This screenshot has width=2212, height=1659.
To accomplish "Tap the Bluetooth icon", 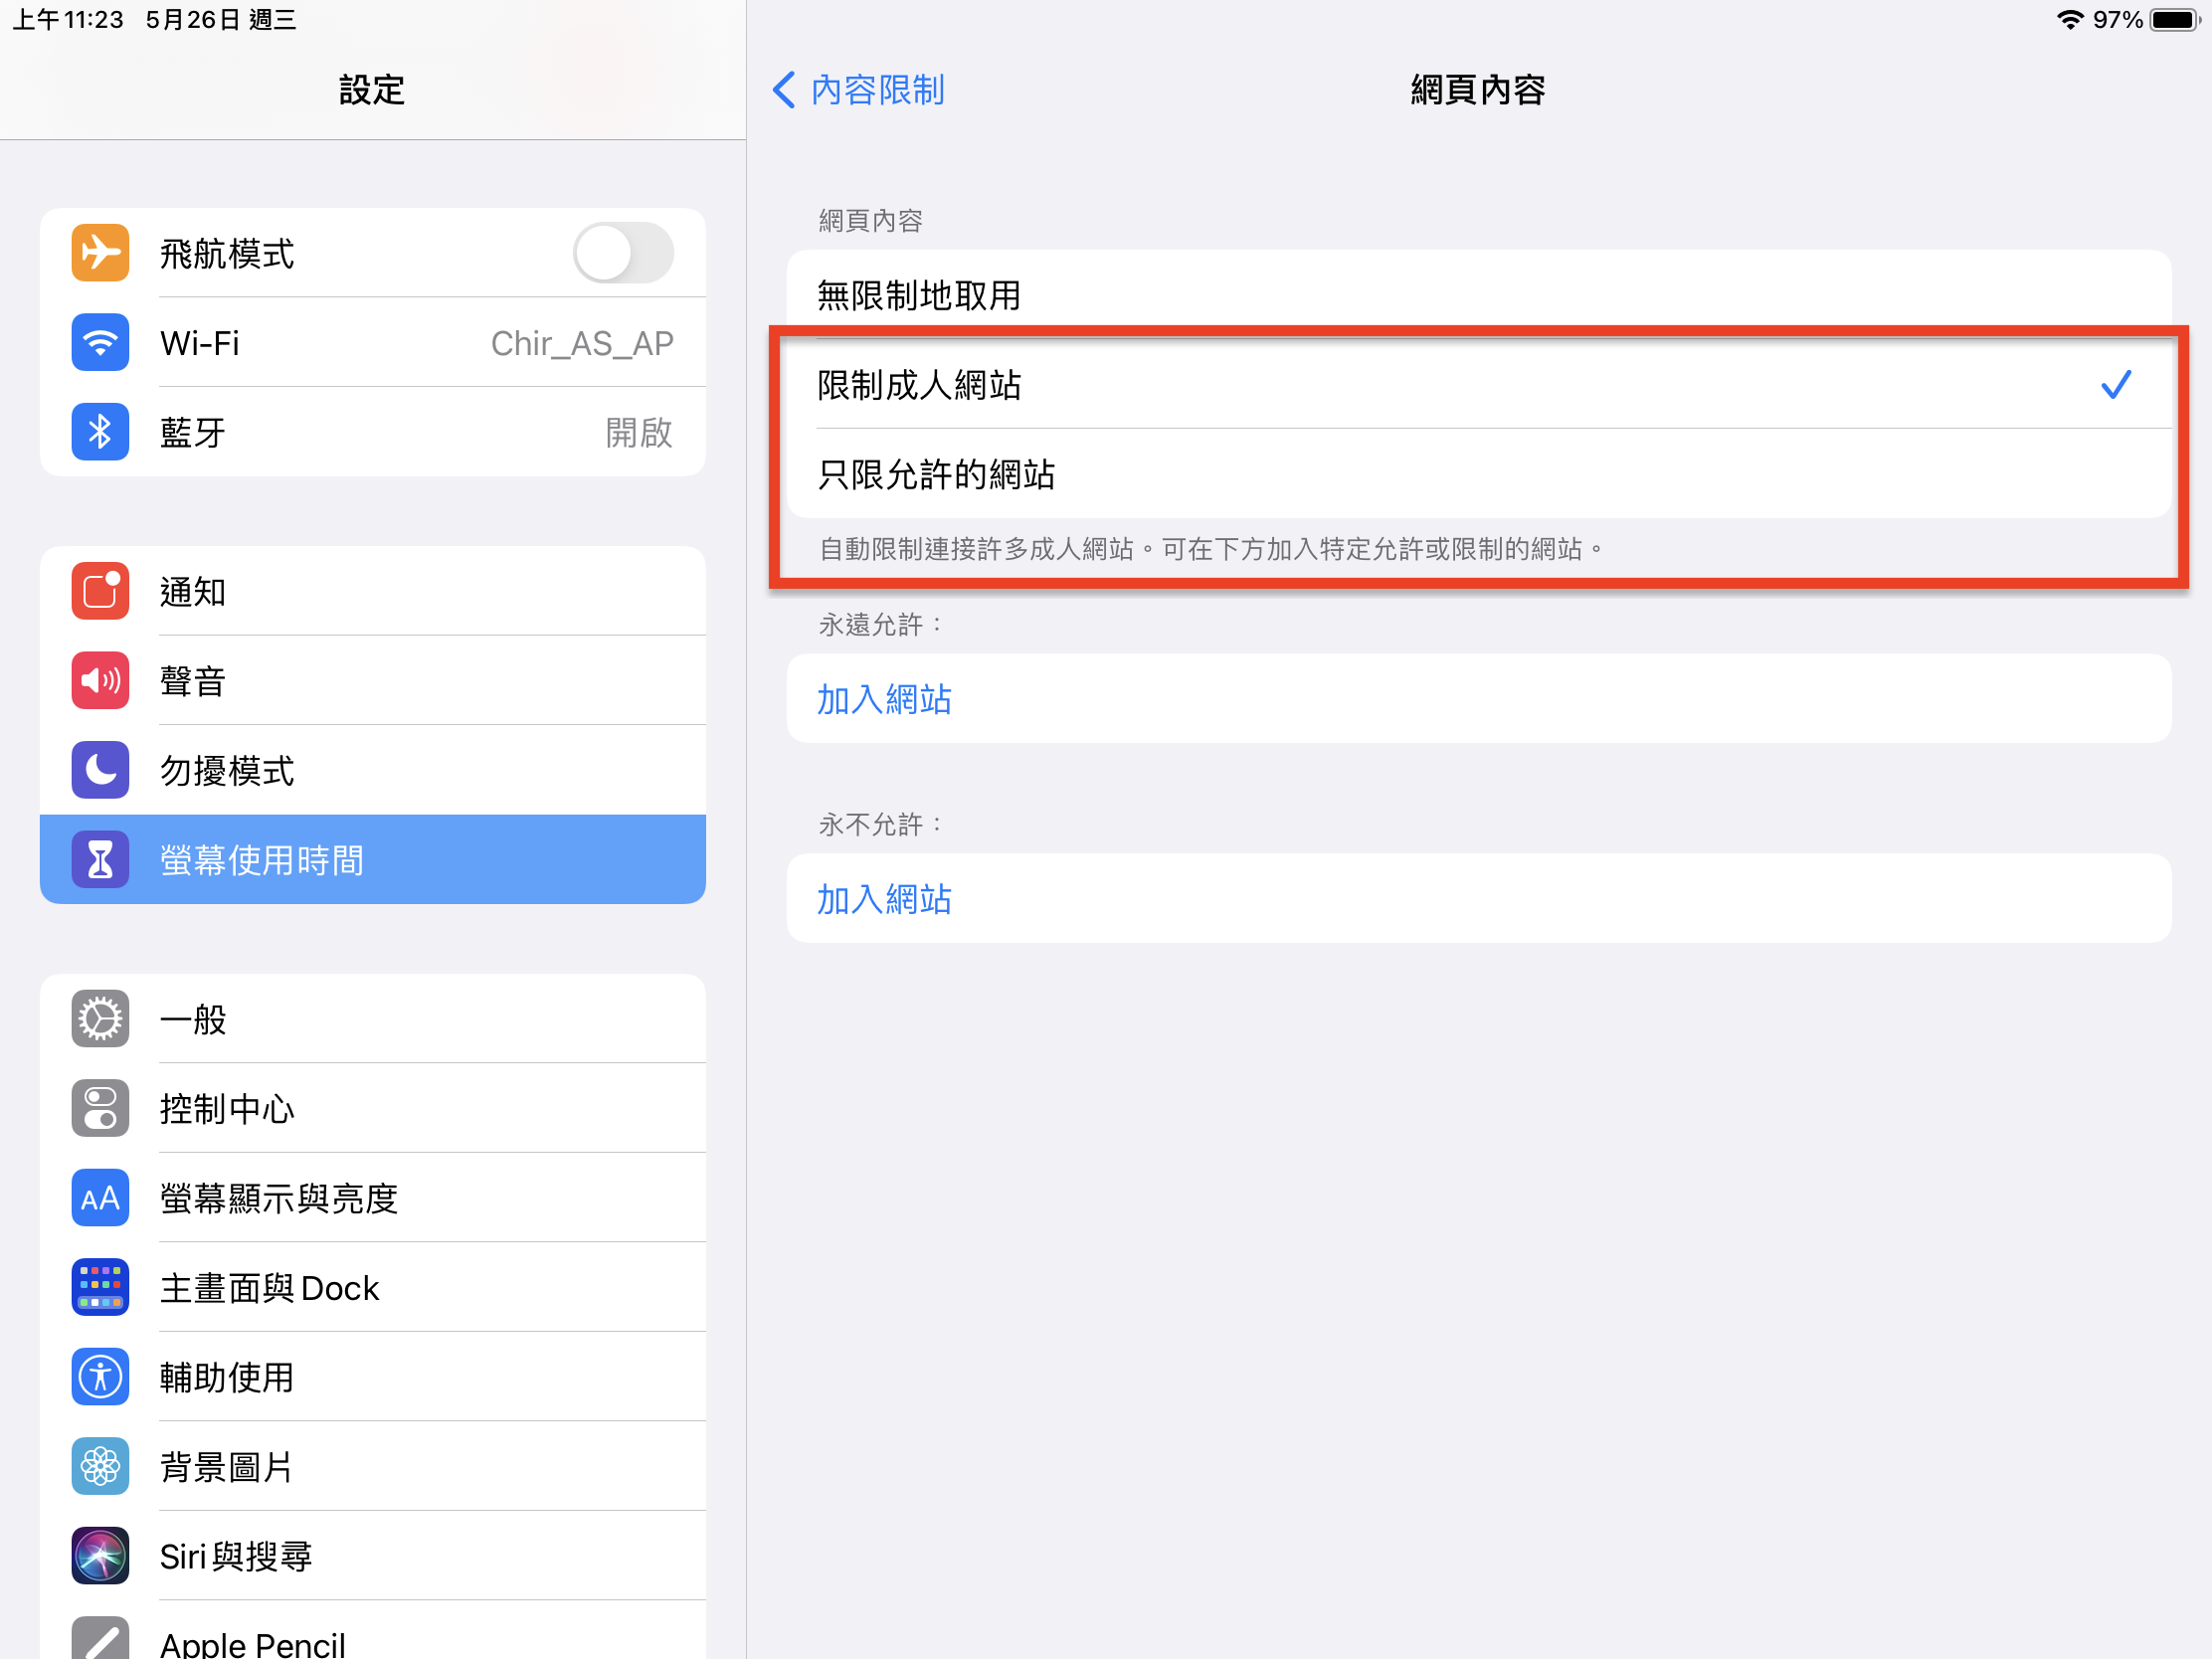I will click(100, 432).
